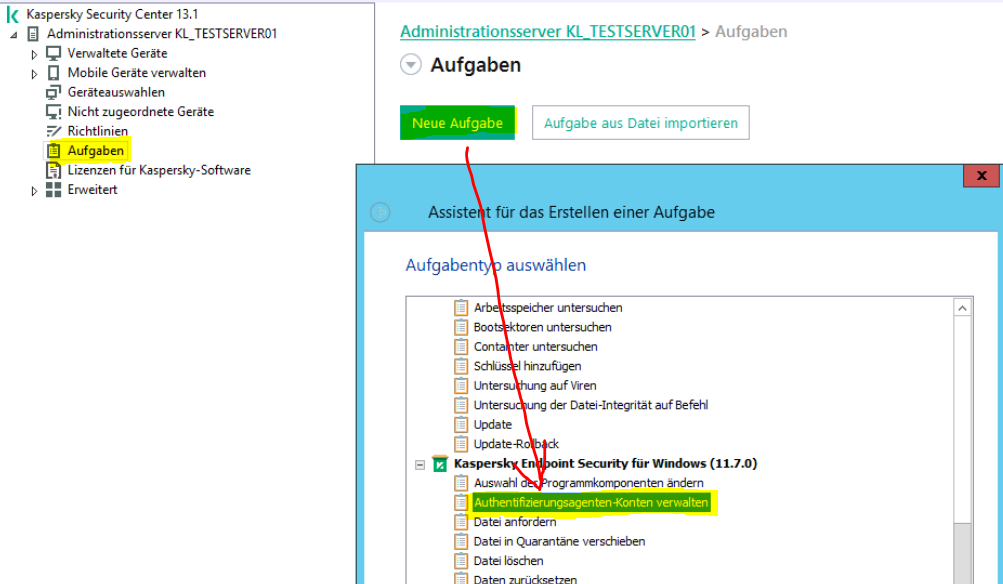Expand the Erweitert node
Image resolution: width=1003 pixels, height=584 pixels.
tap(34, 191)
